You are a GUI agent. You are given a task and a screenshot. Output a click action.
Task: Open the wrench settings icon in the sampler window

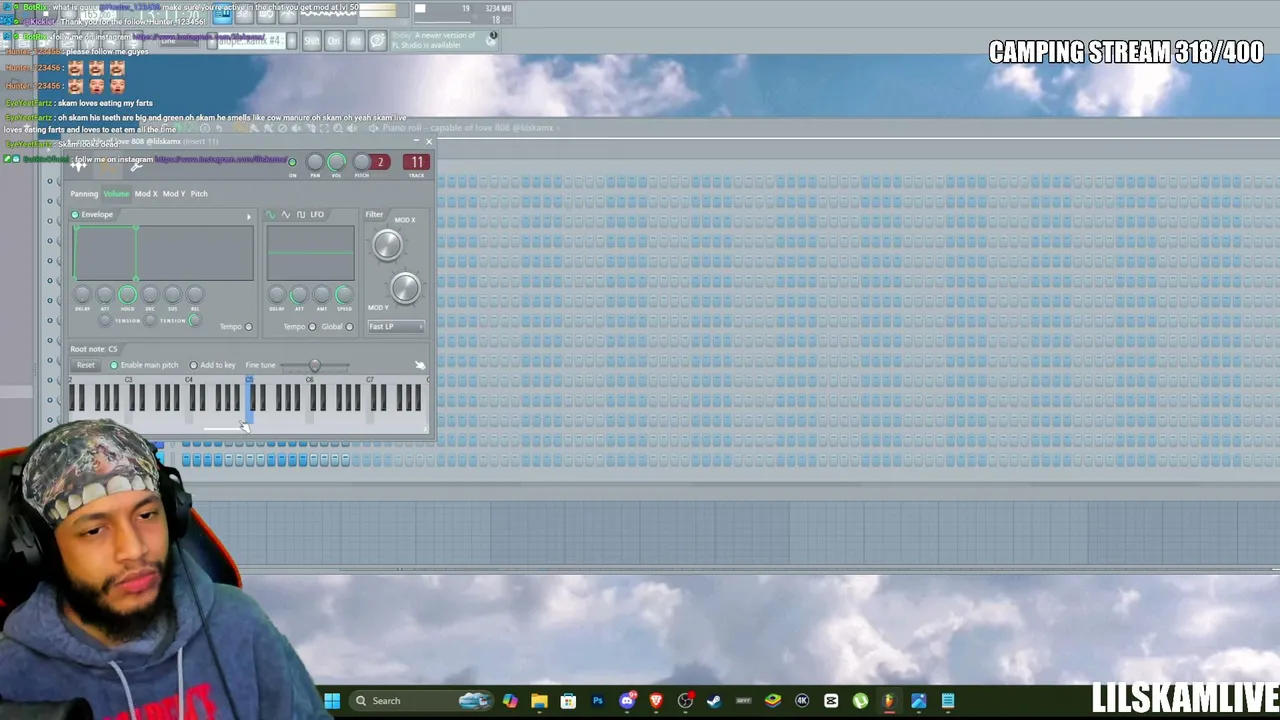tap(136, 166)
